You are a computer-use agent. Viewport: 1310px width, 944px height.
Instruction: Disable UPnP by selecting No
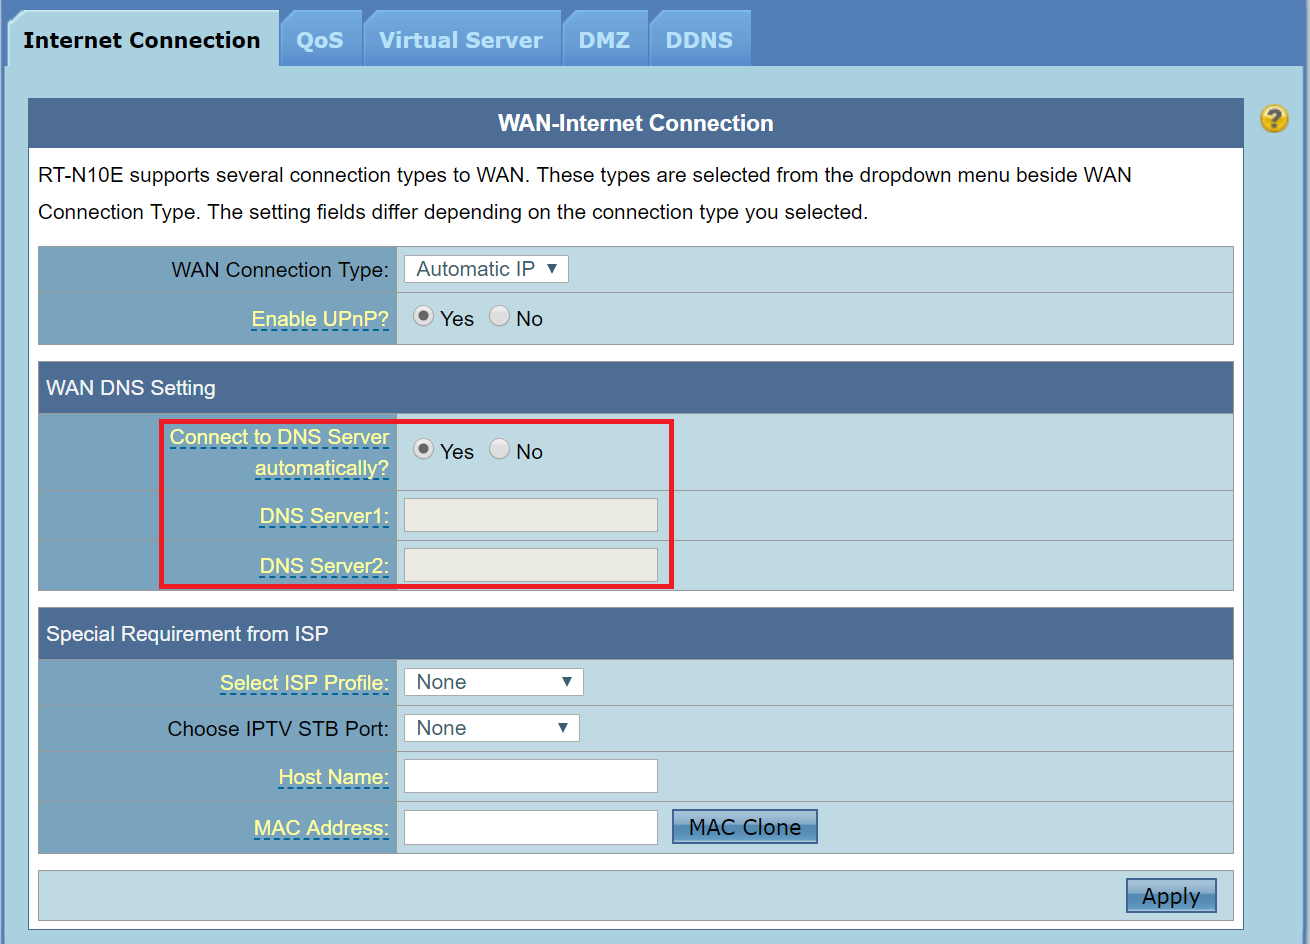(499, 315)
